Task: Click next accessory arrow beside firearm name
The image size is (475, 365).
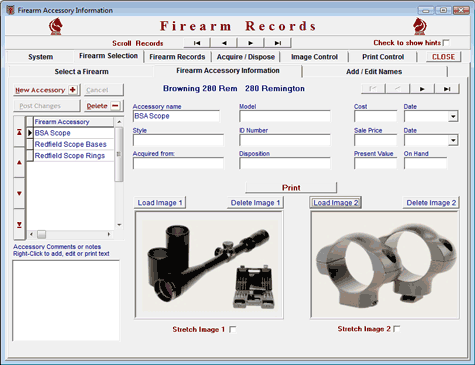Action: point(422,89)
